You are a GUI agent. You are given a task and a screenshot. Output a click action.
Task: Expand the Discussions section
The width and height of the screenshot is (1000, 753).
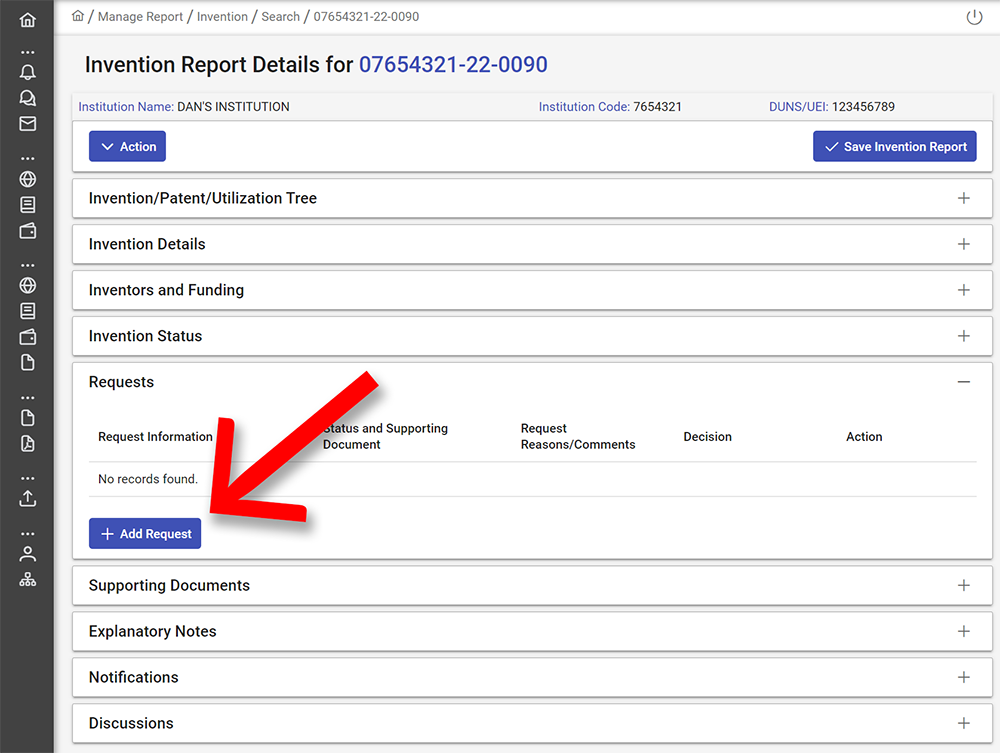[963, 723]
